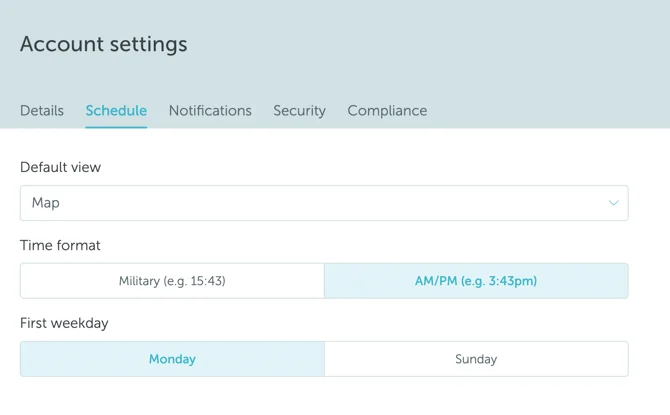Click the Account settings heading
Screen dimensions: 670x415
tap(104, 44)
